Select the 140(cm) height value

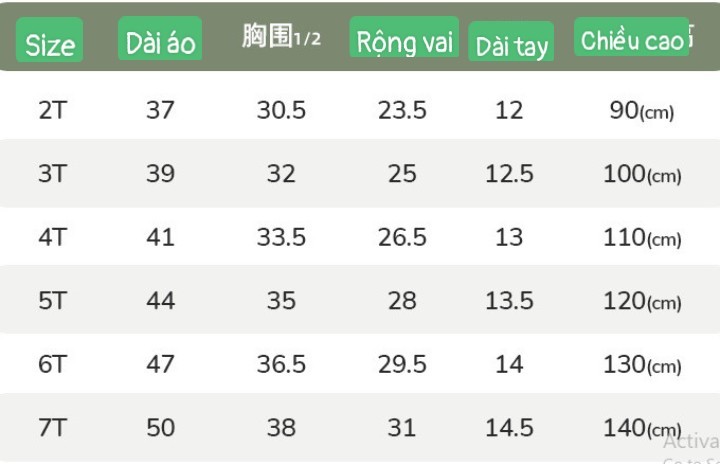coord(642,428)
